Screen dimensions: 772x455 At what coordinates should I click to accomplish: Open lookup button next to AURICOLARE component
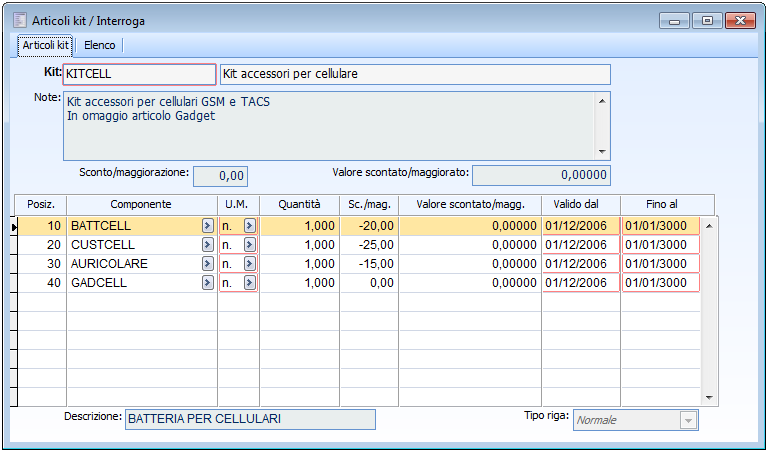click(208, 264)
